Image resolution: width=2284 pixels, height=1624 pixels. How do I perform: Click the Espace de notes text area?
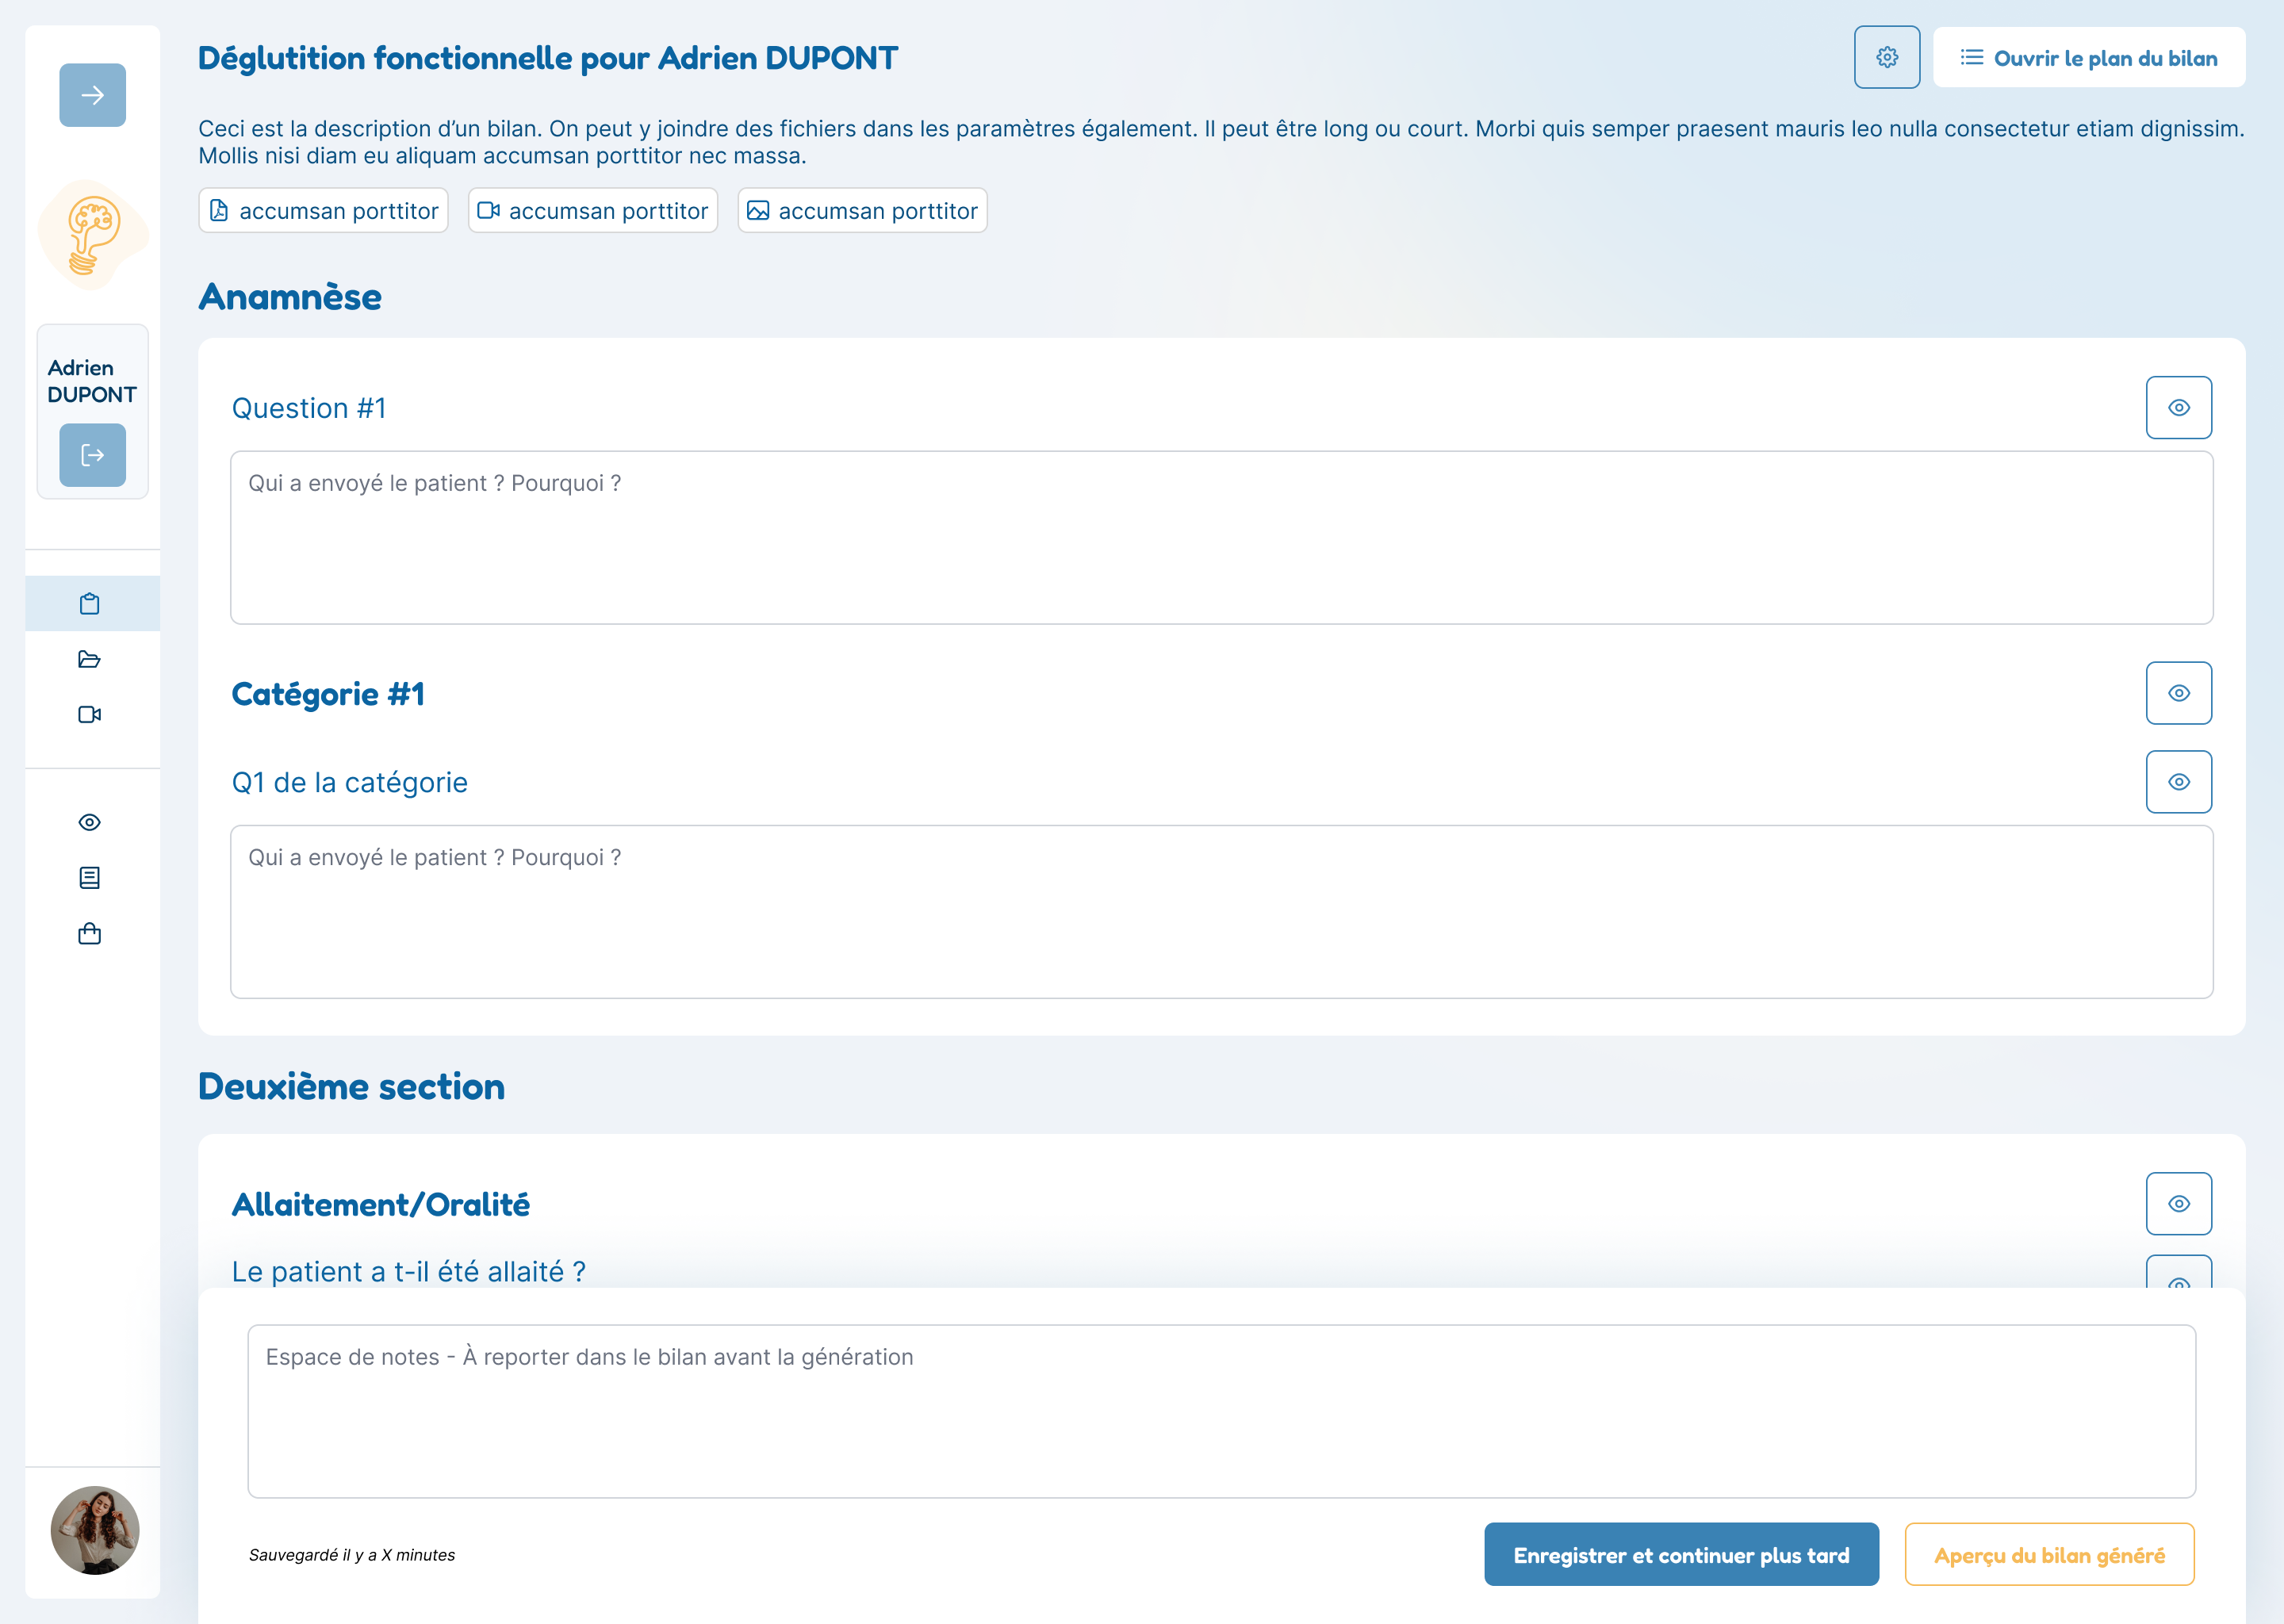point(1220,1410)
